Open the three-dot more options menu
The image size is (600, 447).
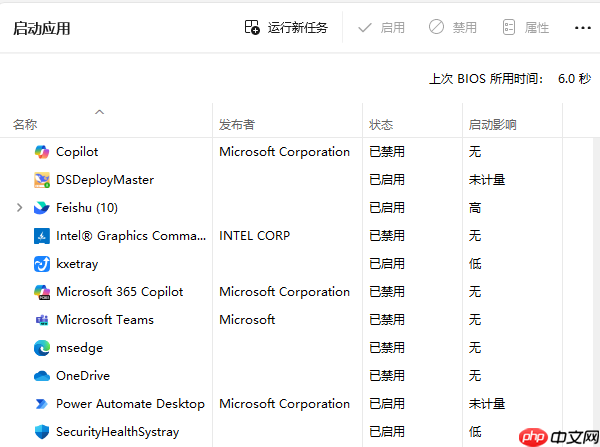tap(583, 28)
